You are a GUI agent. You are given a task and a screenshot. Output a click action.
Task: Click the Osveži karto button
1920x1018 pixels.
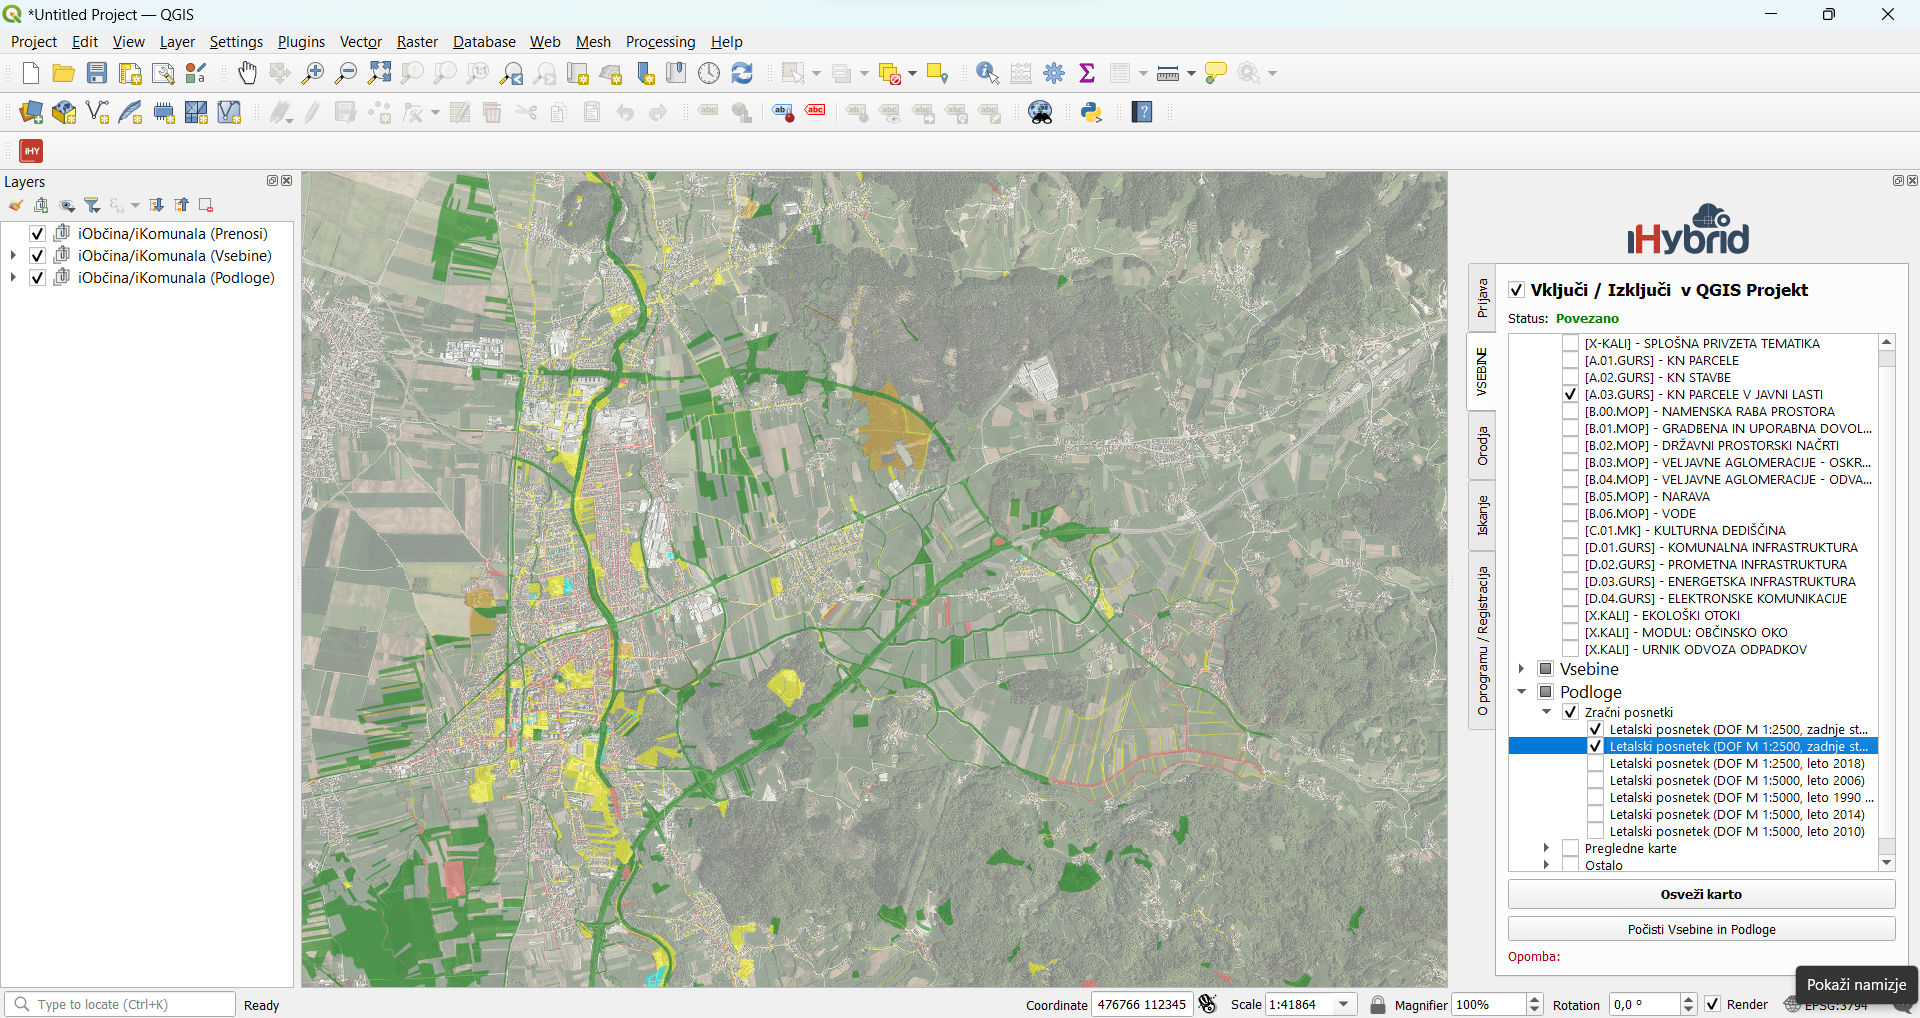[x=1701, y=895]
